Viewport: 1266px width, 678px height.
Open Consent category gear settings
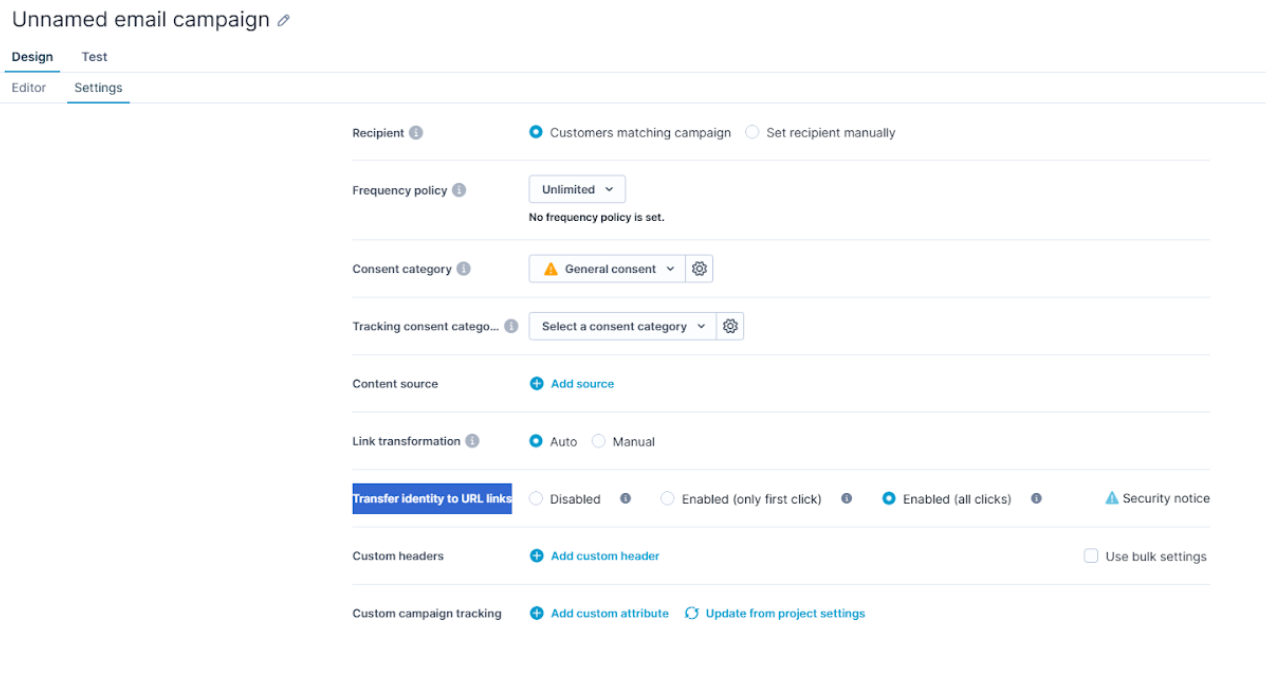point(699,269)
